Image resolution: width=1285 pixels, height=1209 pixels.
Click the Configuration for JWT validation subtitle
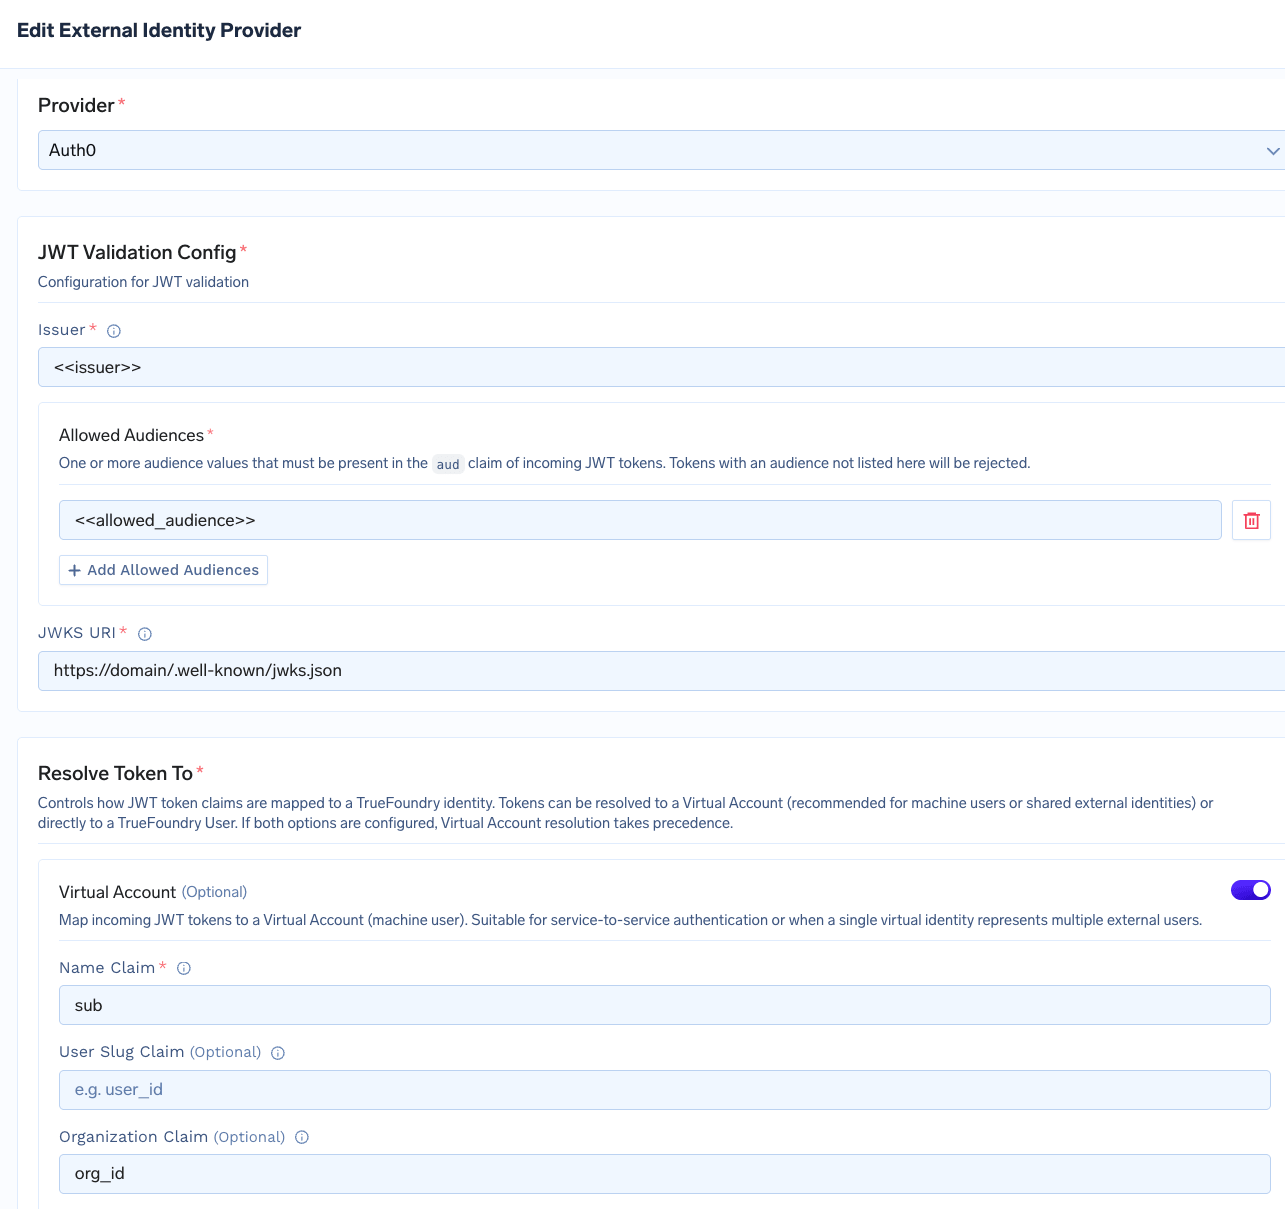(143, 282)
